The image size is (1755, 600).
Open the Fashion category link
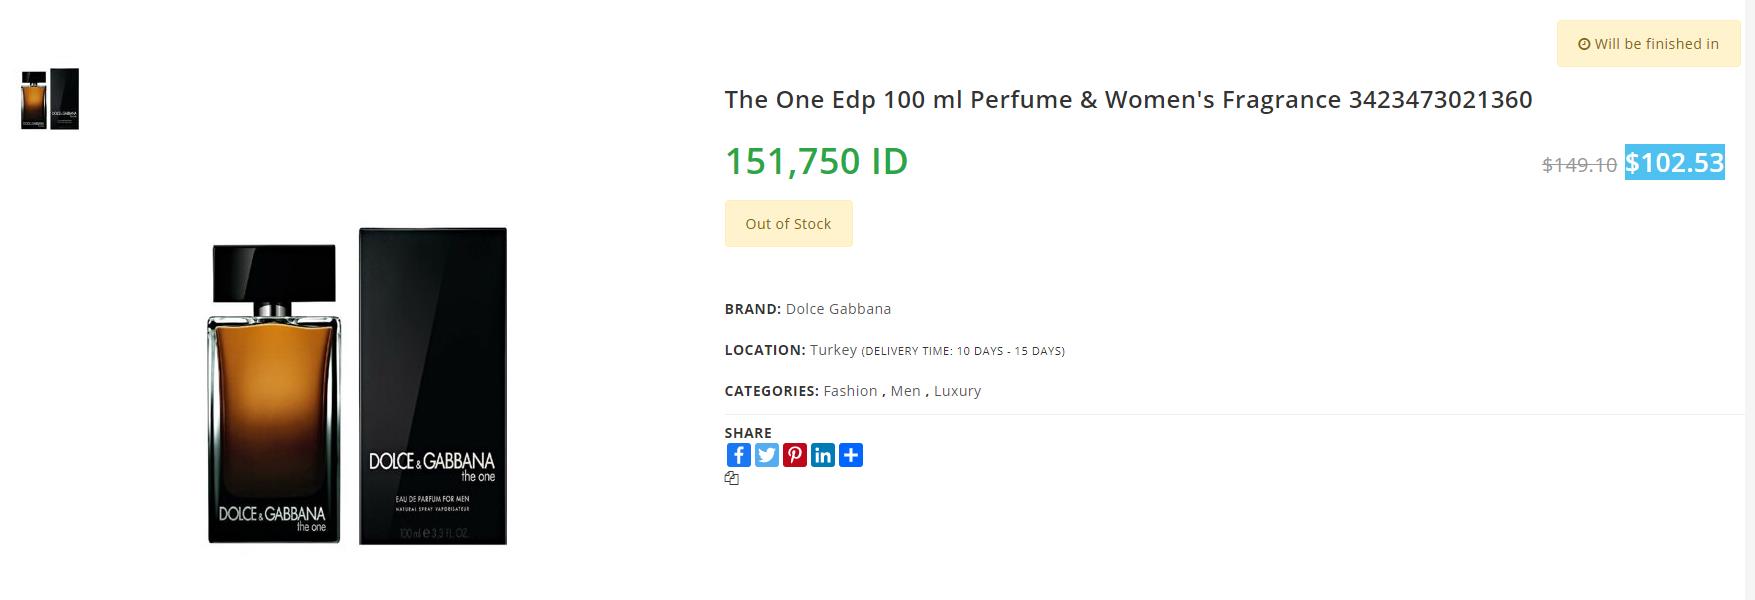coord(850,391)
